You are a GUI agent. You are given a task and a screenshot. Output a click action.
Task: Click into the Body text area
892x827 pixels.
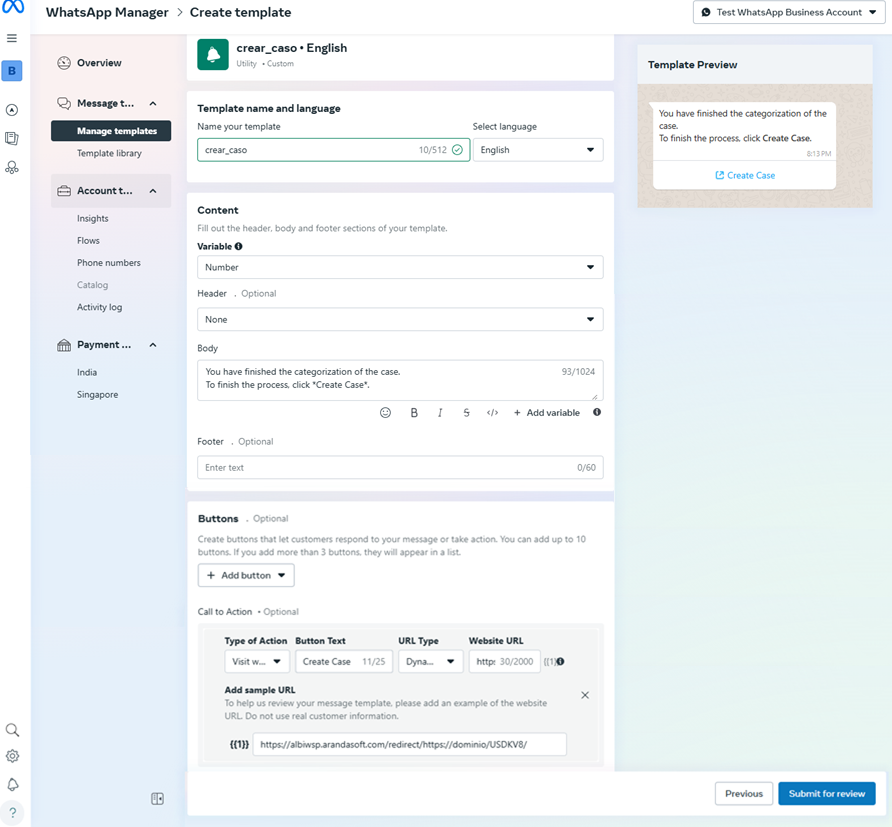coord(400,380)
